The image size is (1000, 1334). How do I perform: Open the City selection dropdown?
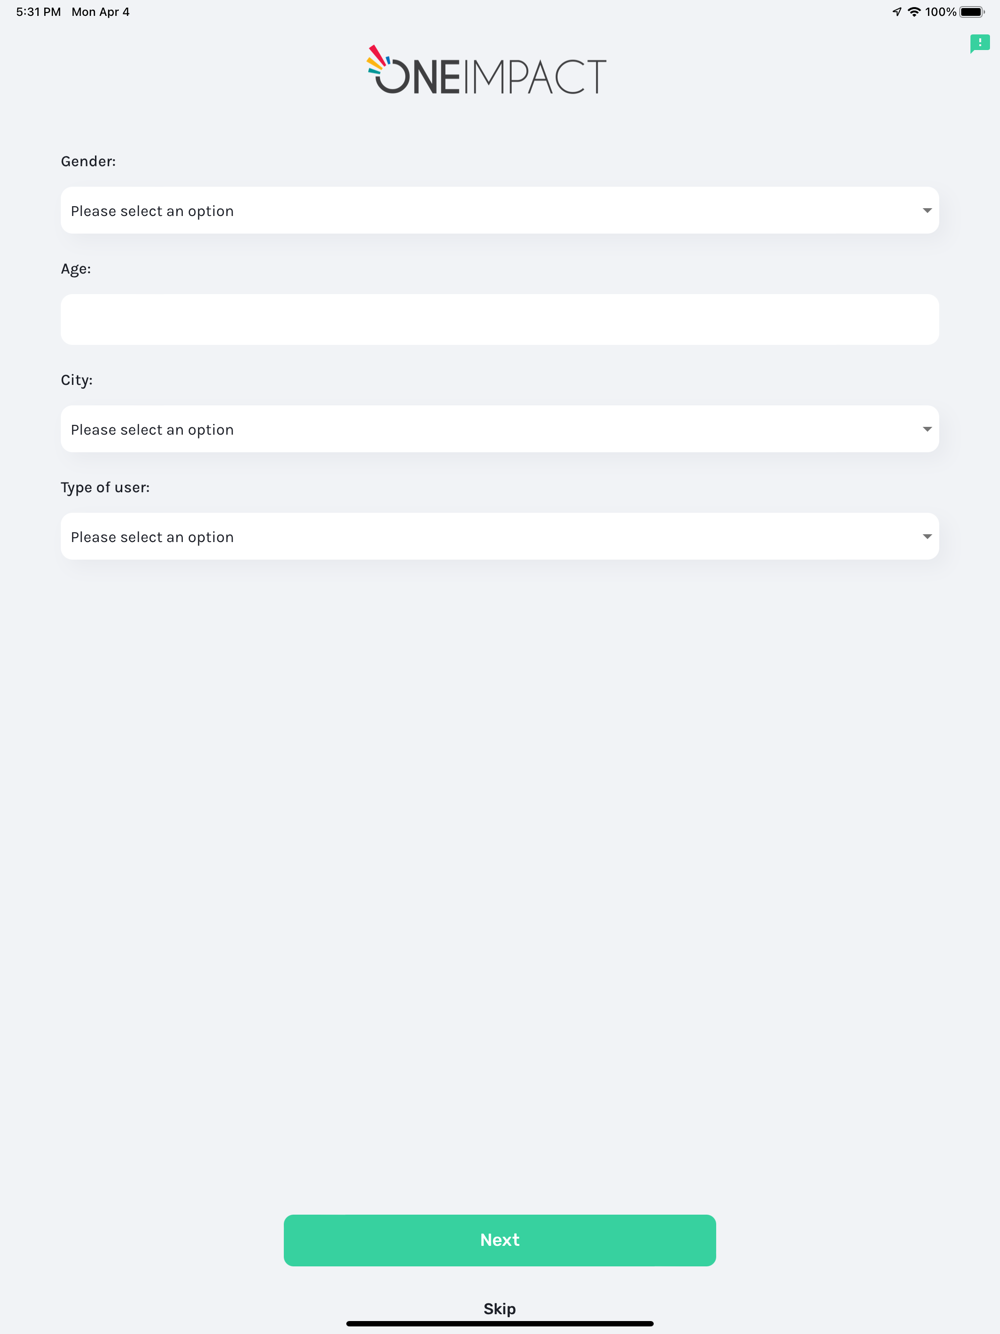499,429
